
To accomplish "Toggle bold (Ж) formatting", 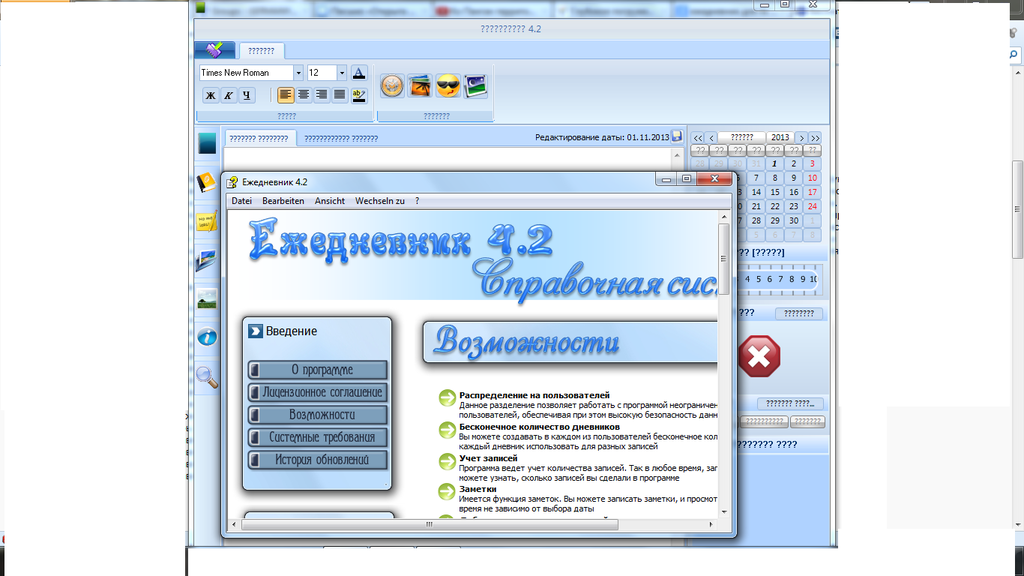I will click(210, 96).
